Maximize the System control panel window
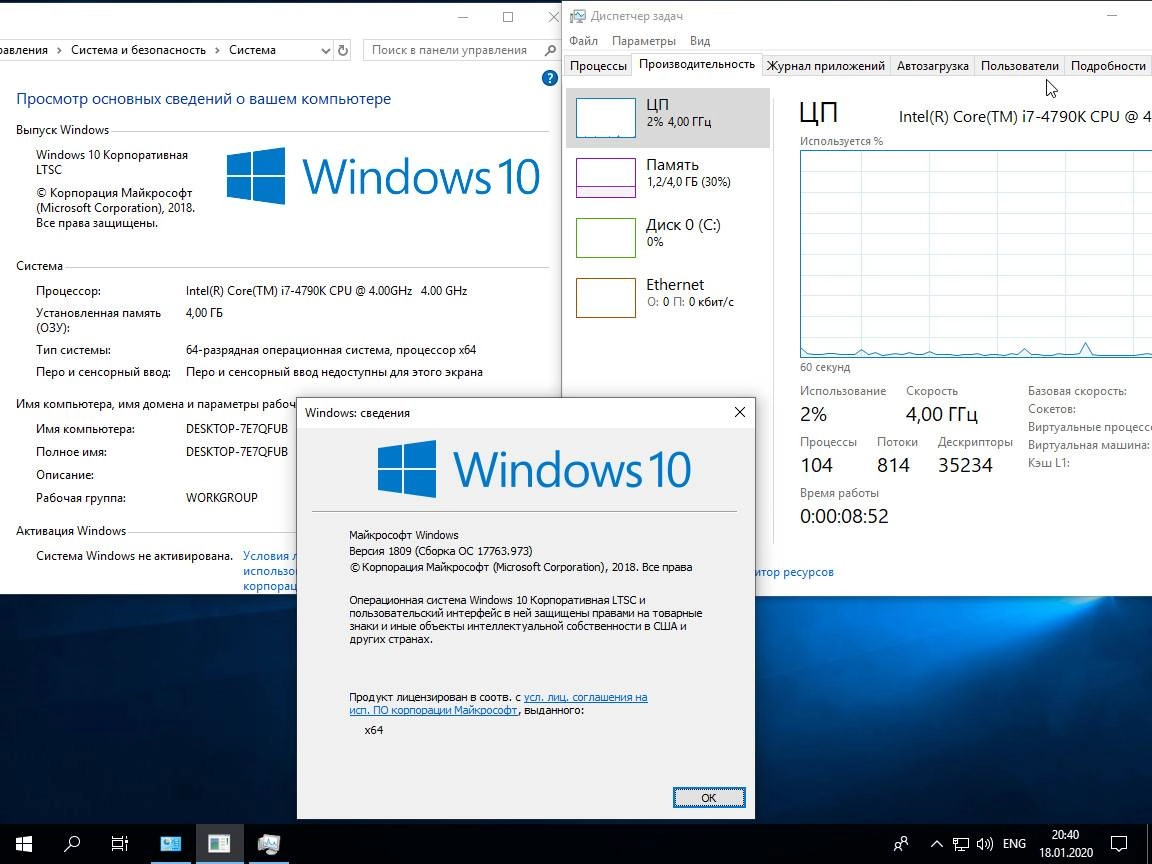The image size is (1152, 864). pyautogui.click(x=508, y=17)
